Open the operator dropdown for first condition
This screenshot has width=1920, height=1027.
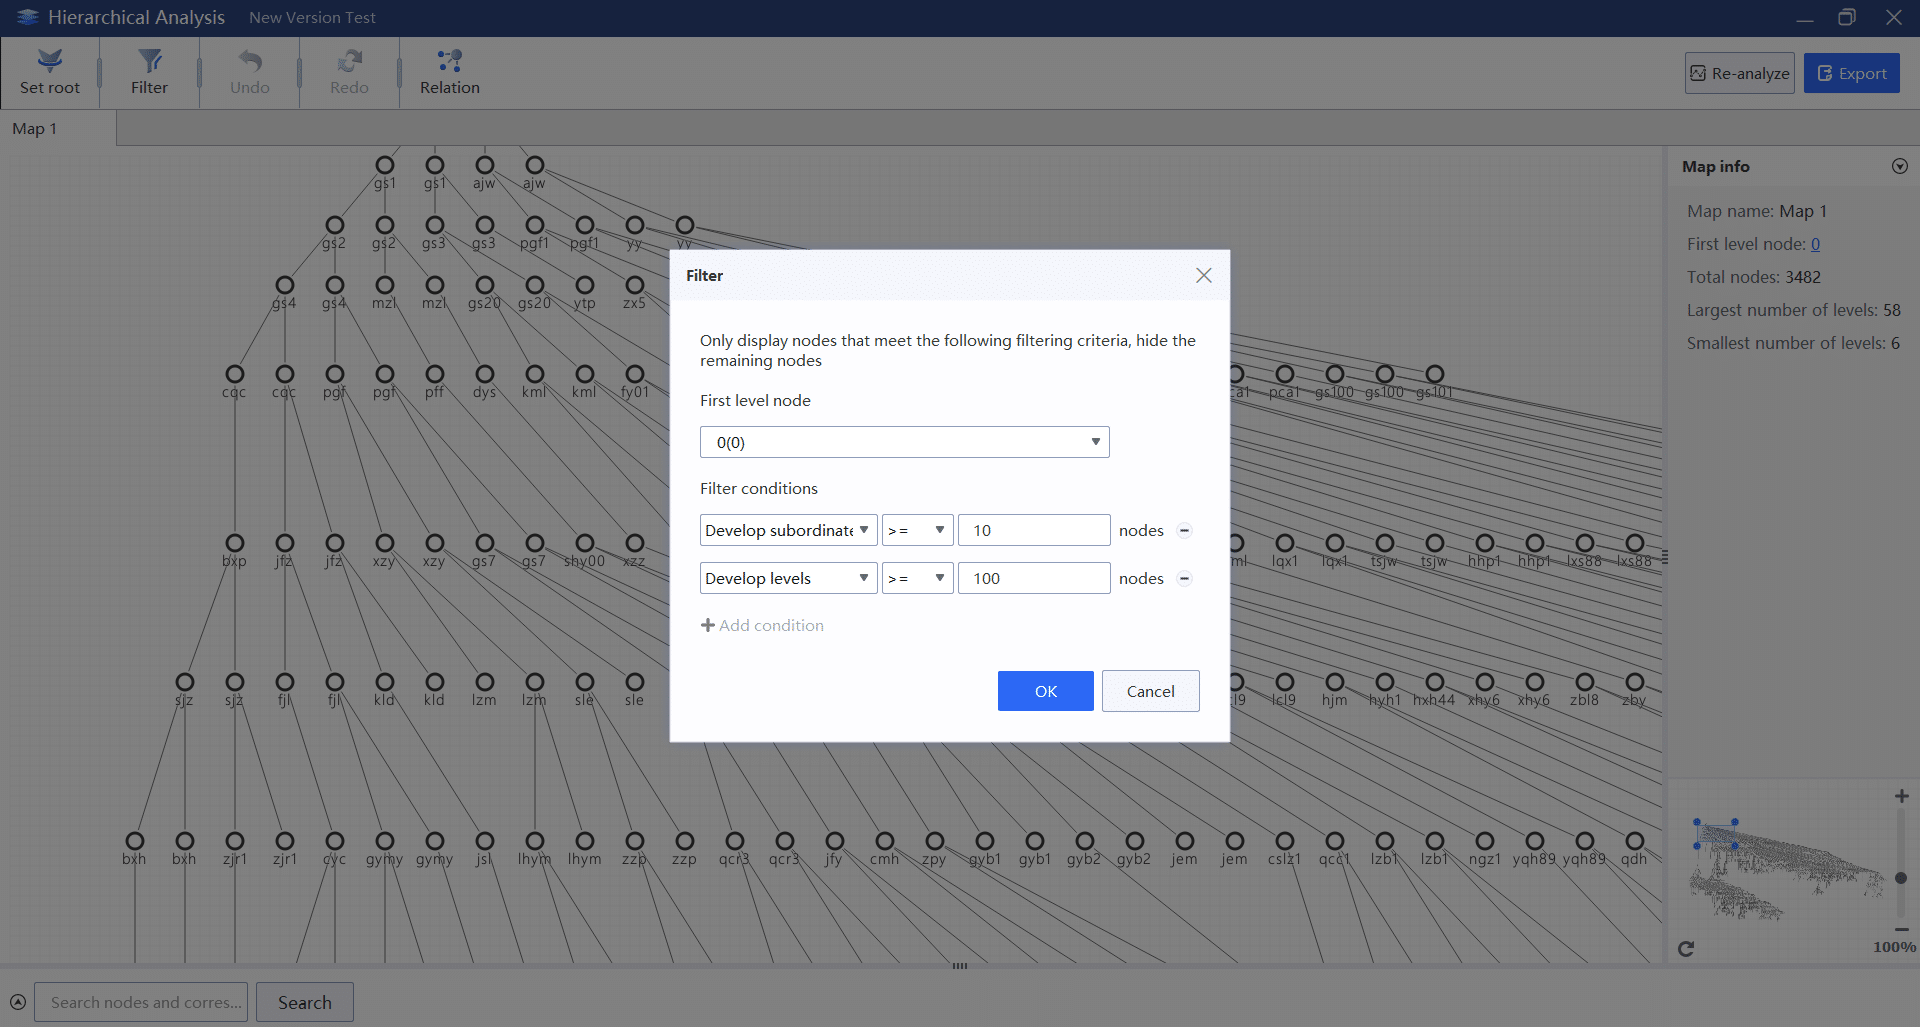click(x=917, y=530)
